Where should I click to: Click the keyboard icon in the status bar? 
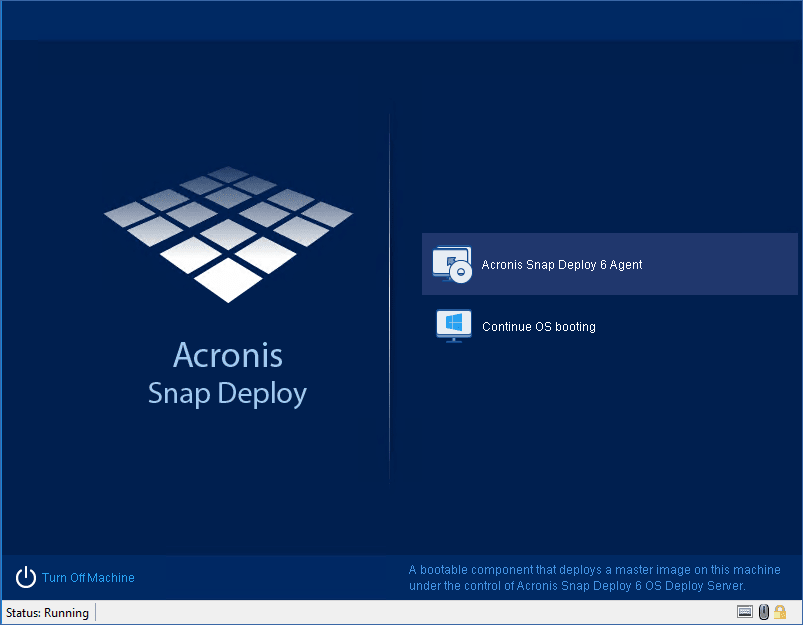coord(745,612)
